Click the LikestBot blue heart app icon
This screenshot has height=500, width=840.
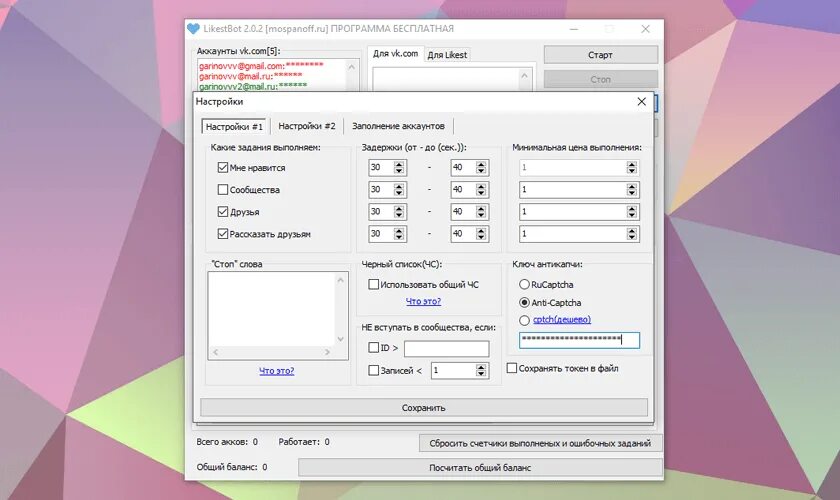coord(193,29)
